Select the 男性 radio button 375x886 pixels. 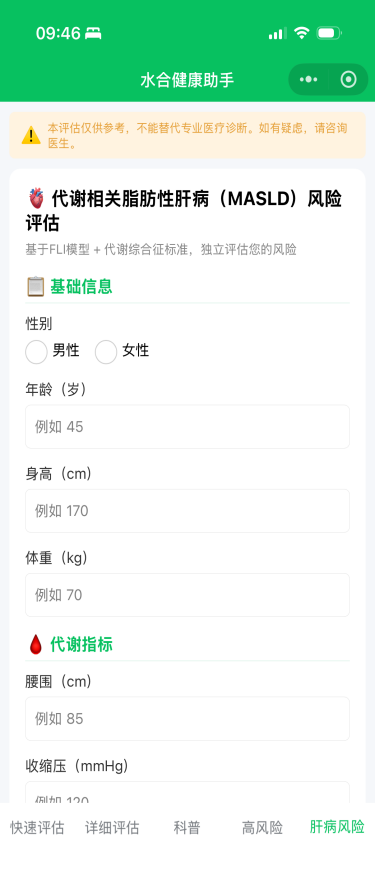coord(36,352)
